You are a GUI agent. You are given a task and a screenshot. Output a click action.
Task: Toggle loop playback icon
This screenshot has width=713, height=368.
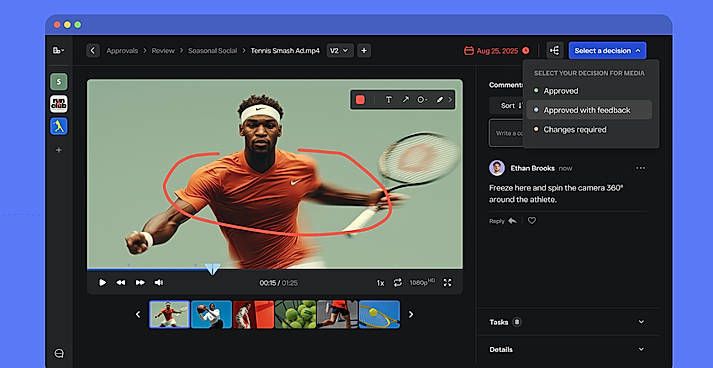pyautogui.click(x=397, y=282)
